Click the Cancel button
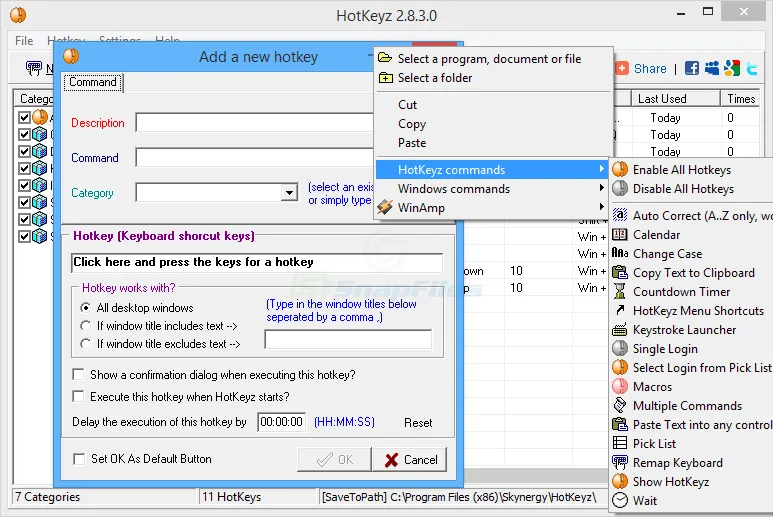 point(410,459)
